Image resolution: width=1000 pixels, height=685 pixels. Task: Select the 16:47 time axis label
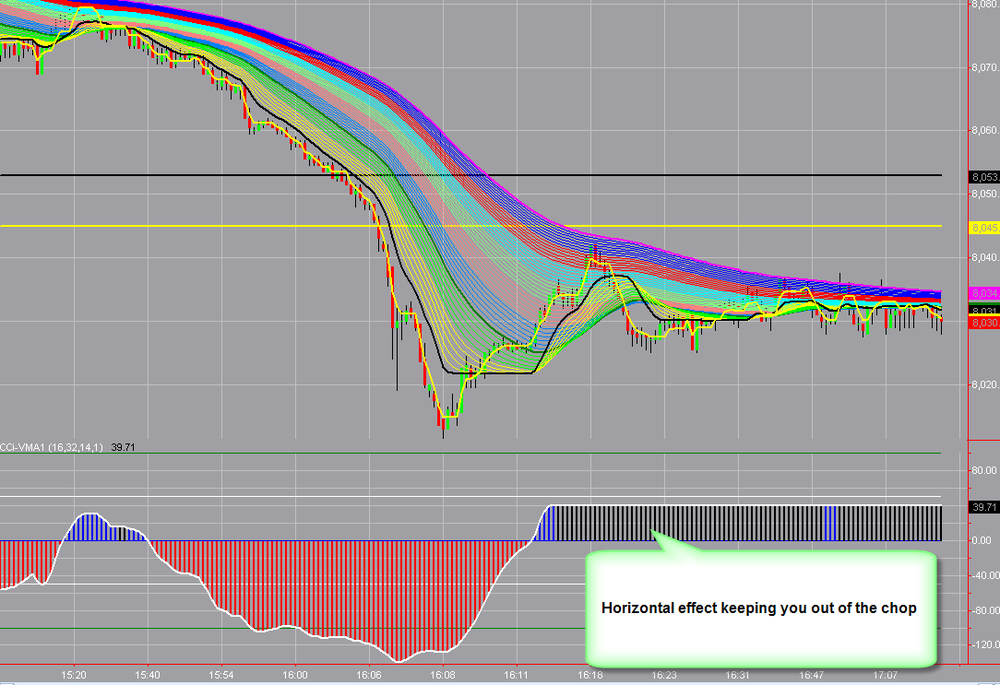click(812, 675)
